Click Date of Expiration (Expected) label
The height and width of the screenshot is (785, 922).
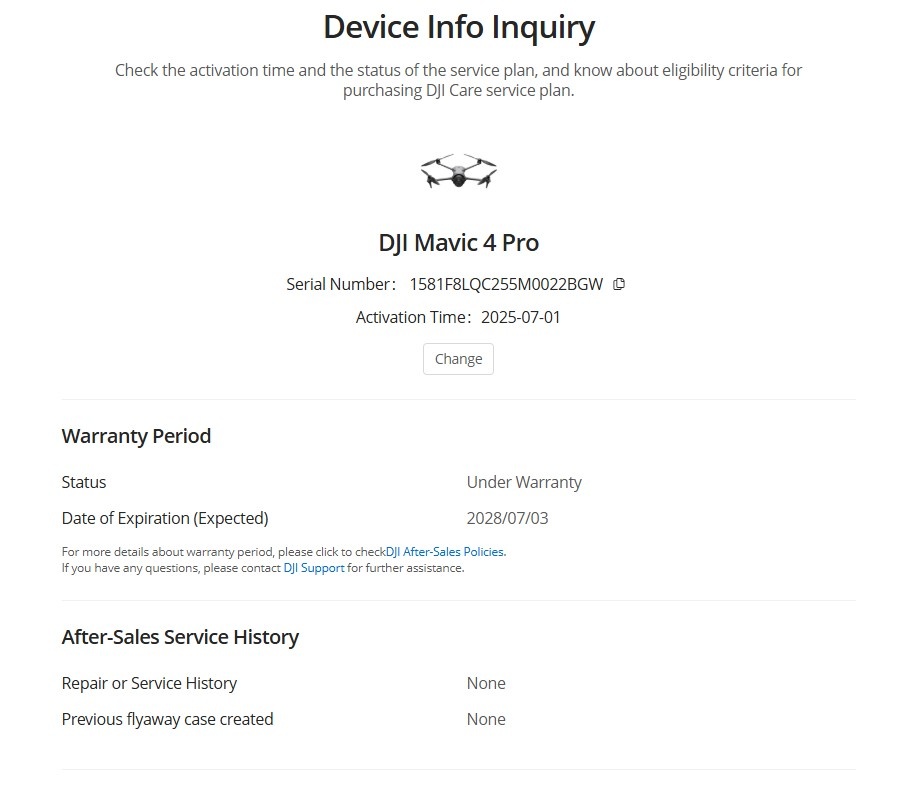pos(165,518)
